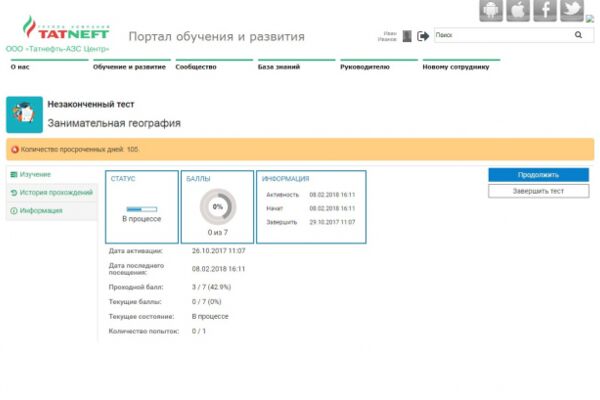Visit the Facebook page icon

pos(545,10)
